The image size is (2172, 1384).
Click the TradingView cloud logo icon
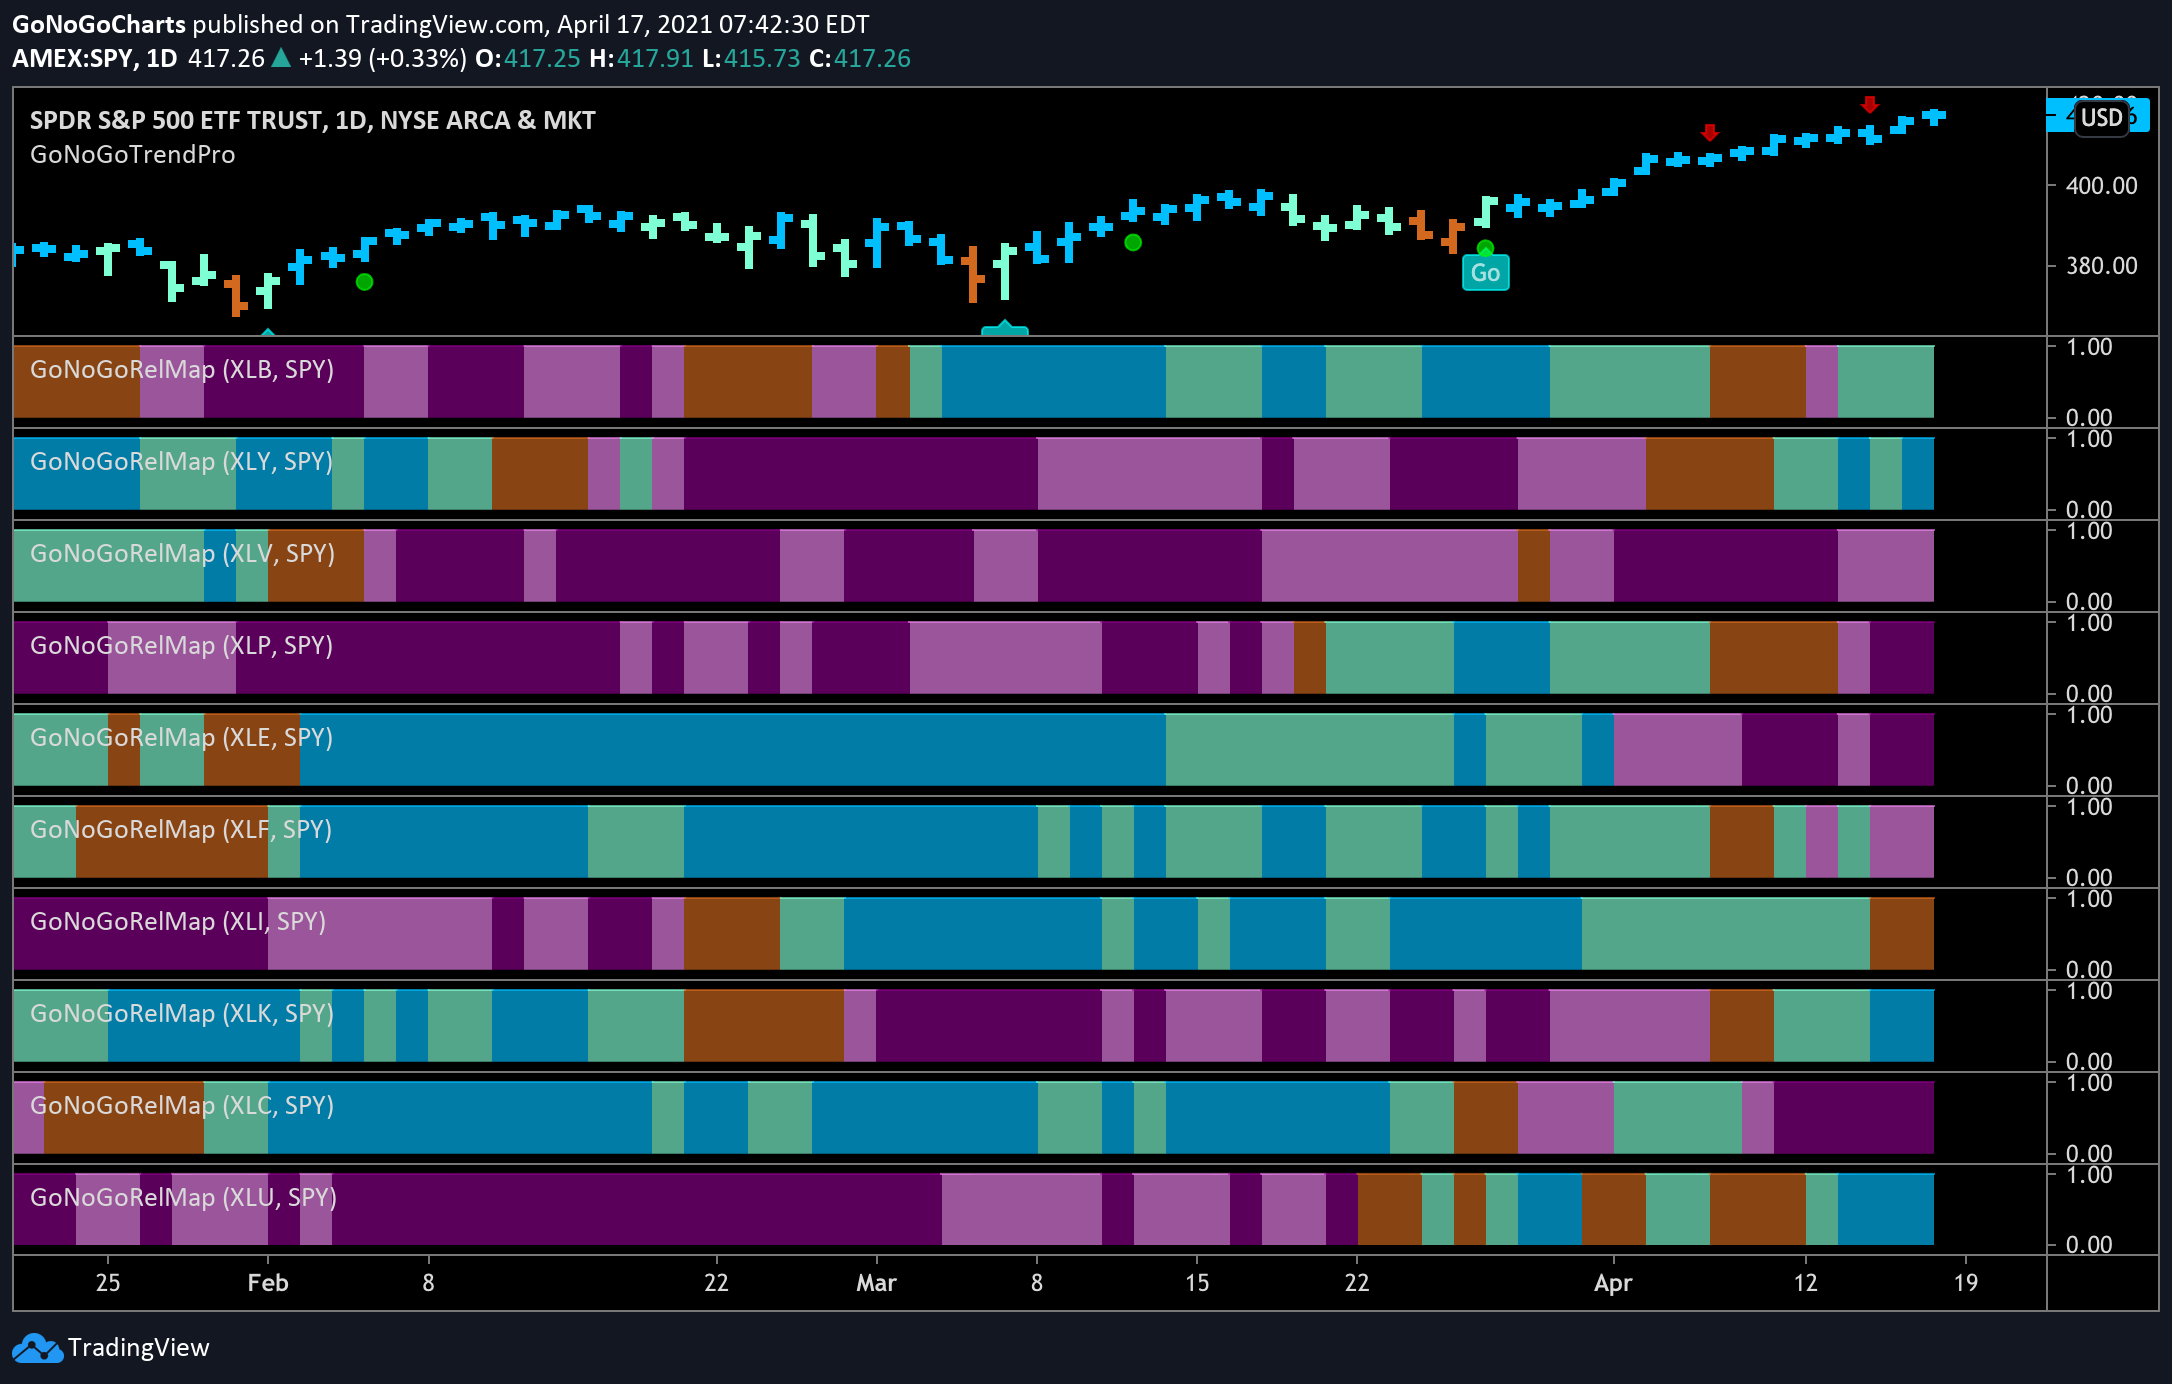[37, 1348]
